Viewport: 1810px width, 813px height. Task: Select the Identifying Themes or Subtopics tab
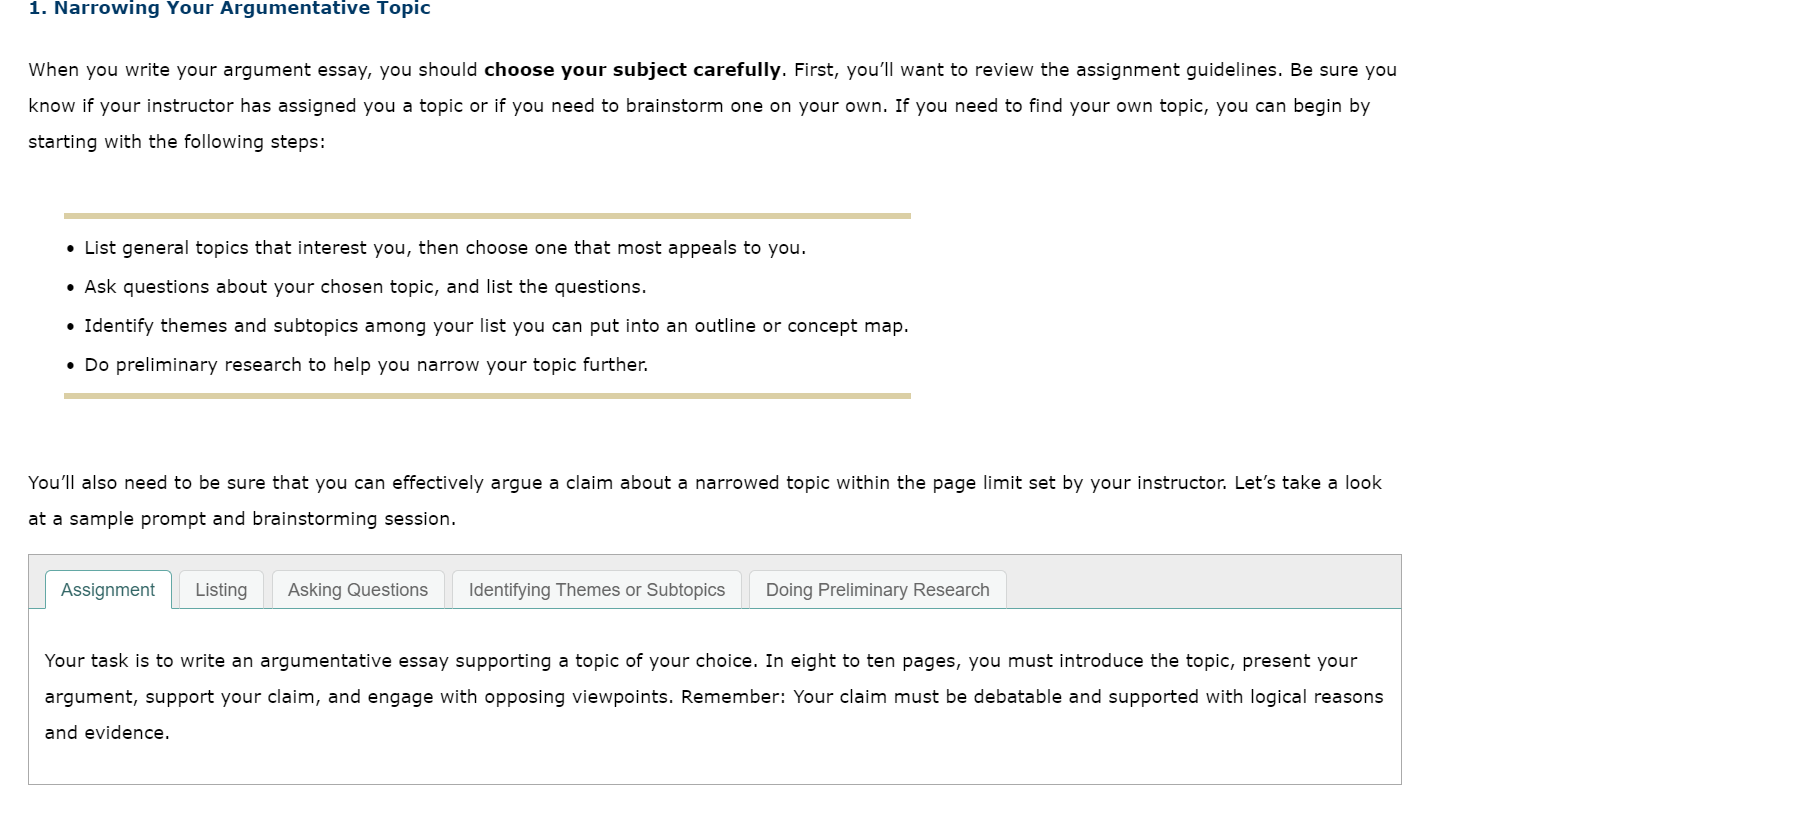596,589
